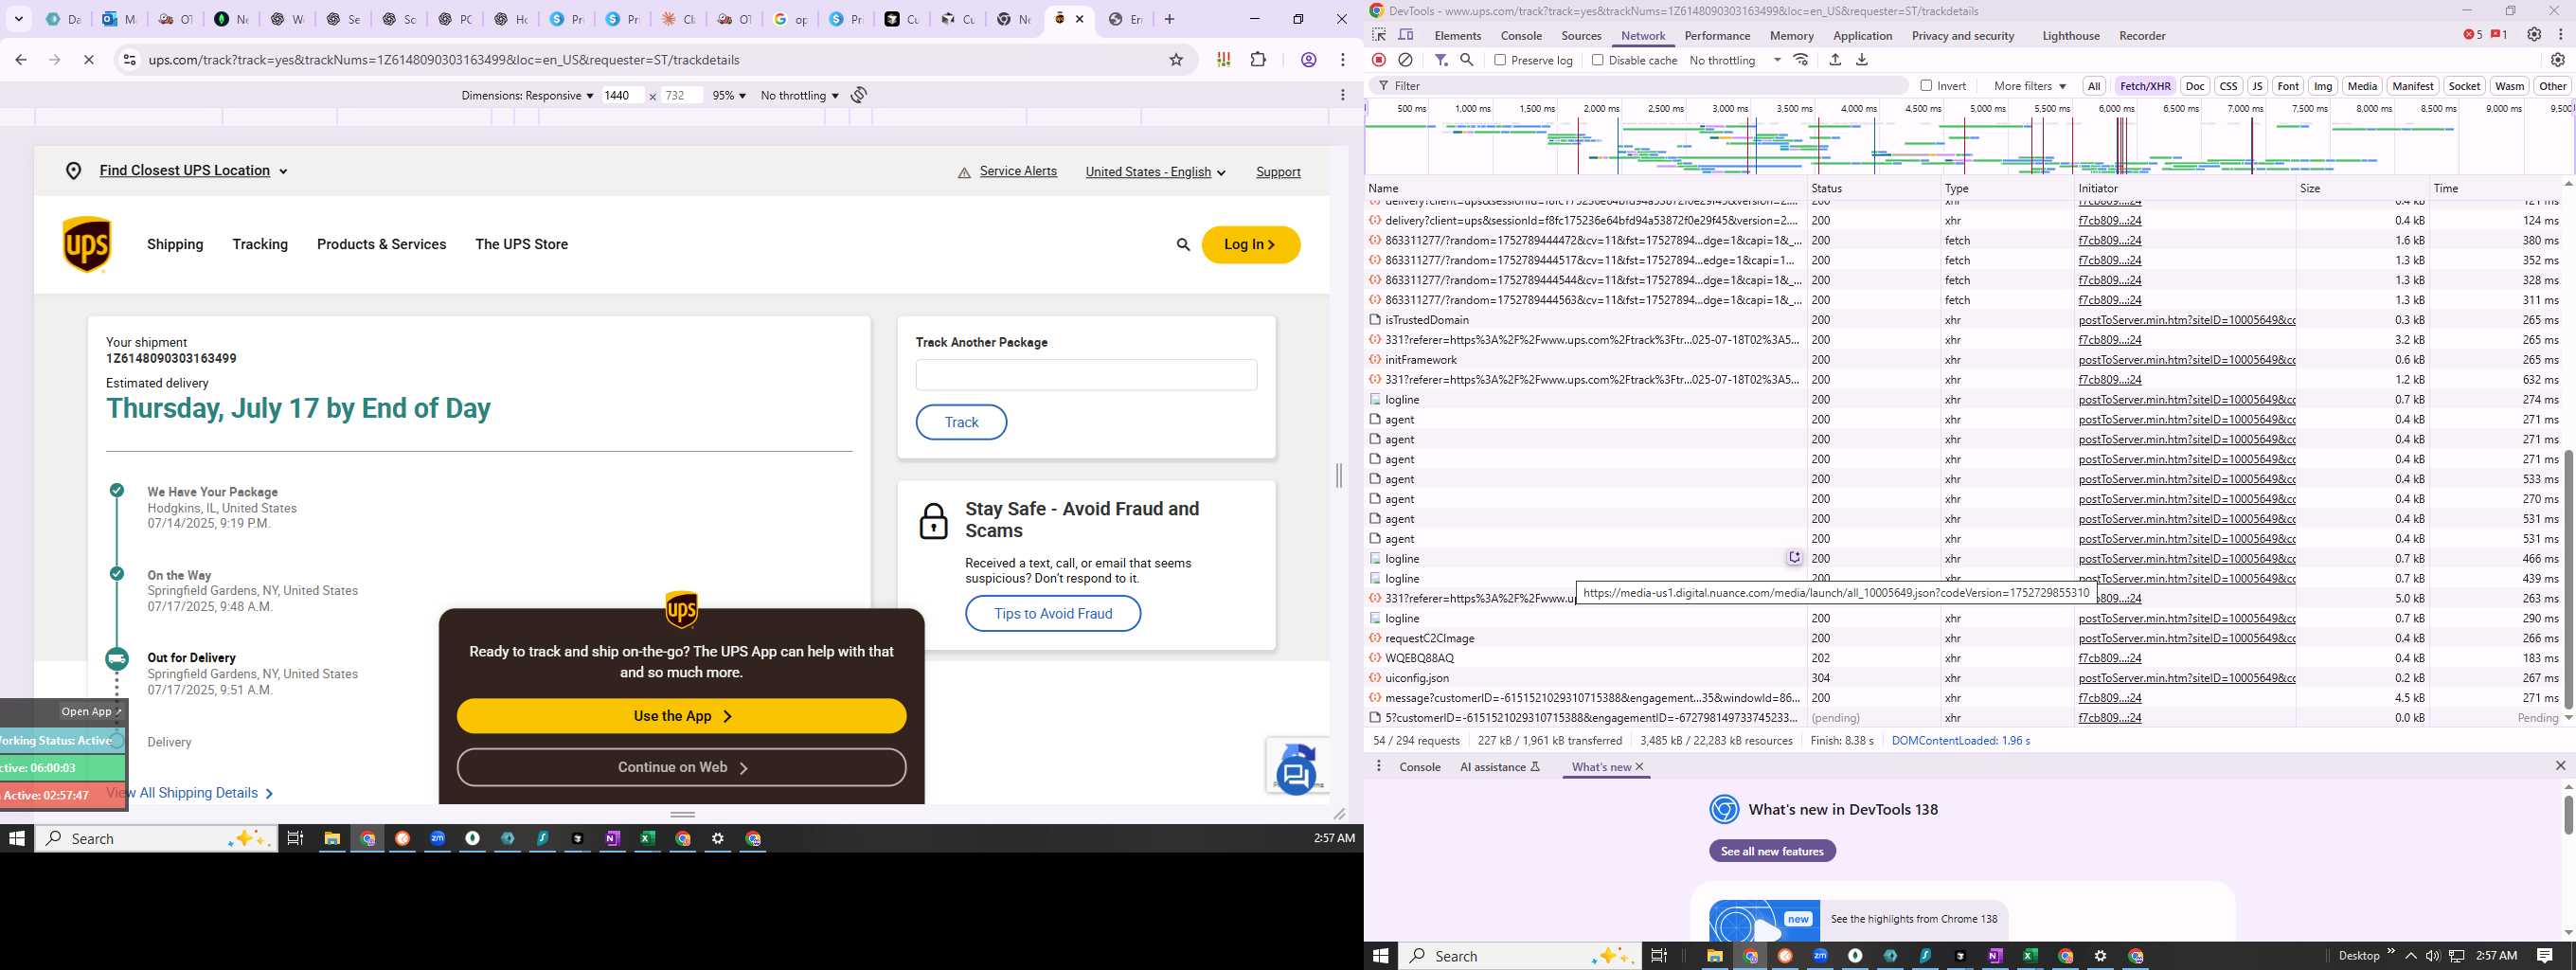Select the inspect element picker icon
The image size is (2576, 970).
(1380, 35)
